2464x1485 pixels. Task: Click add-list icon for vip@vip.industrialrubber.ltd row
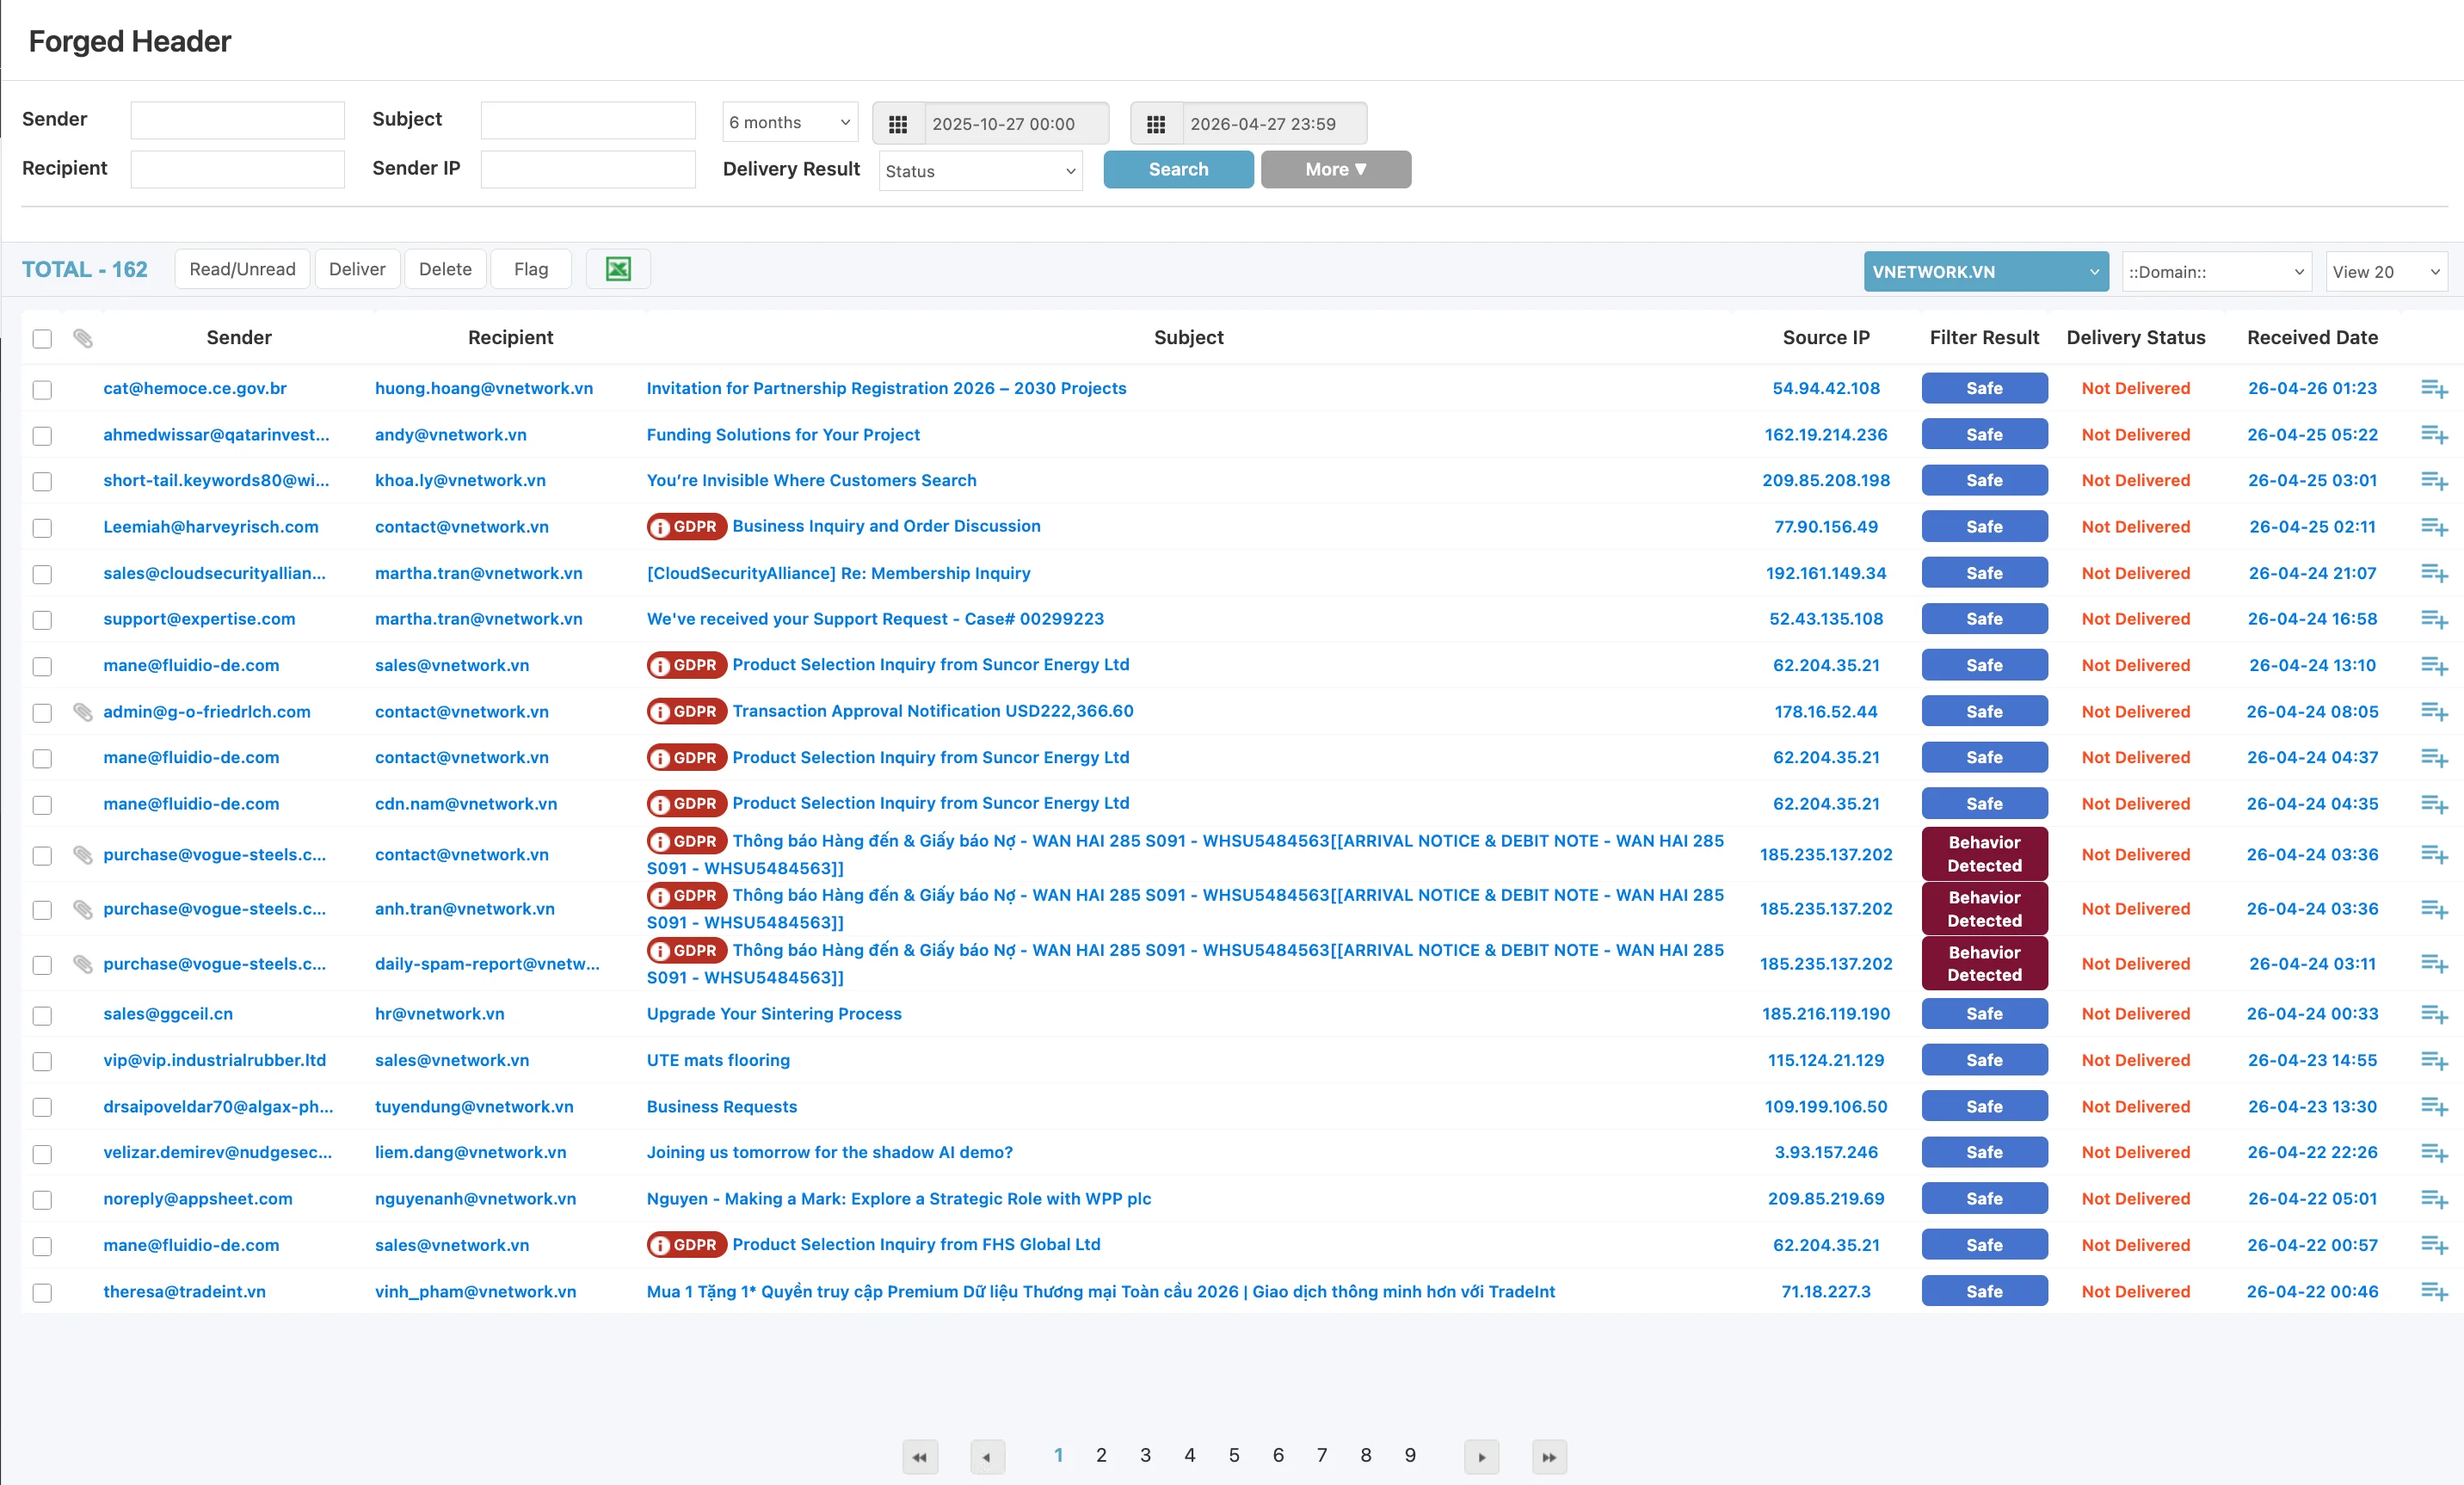[x=2434, y=1060]
